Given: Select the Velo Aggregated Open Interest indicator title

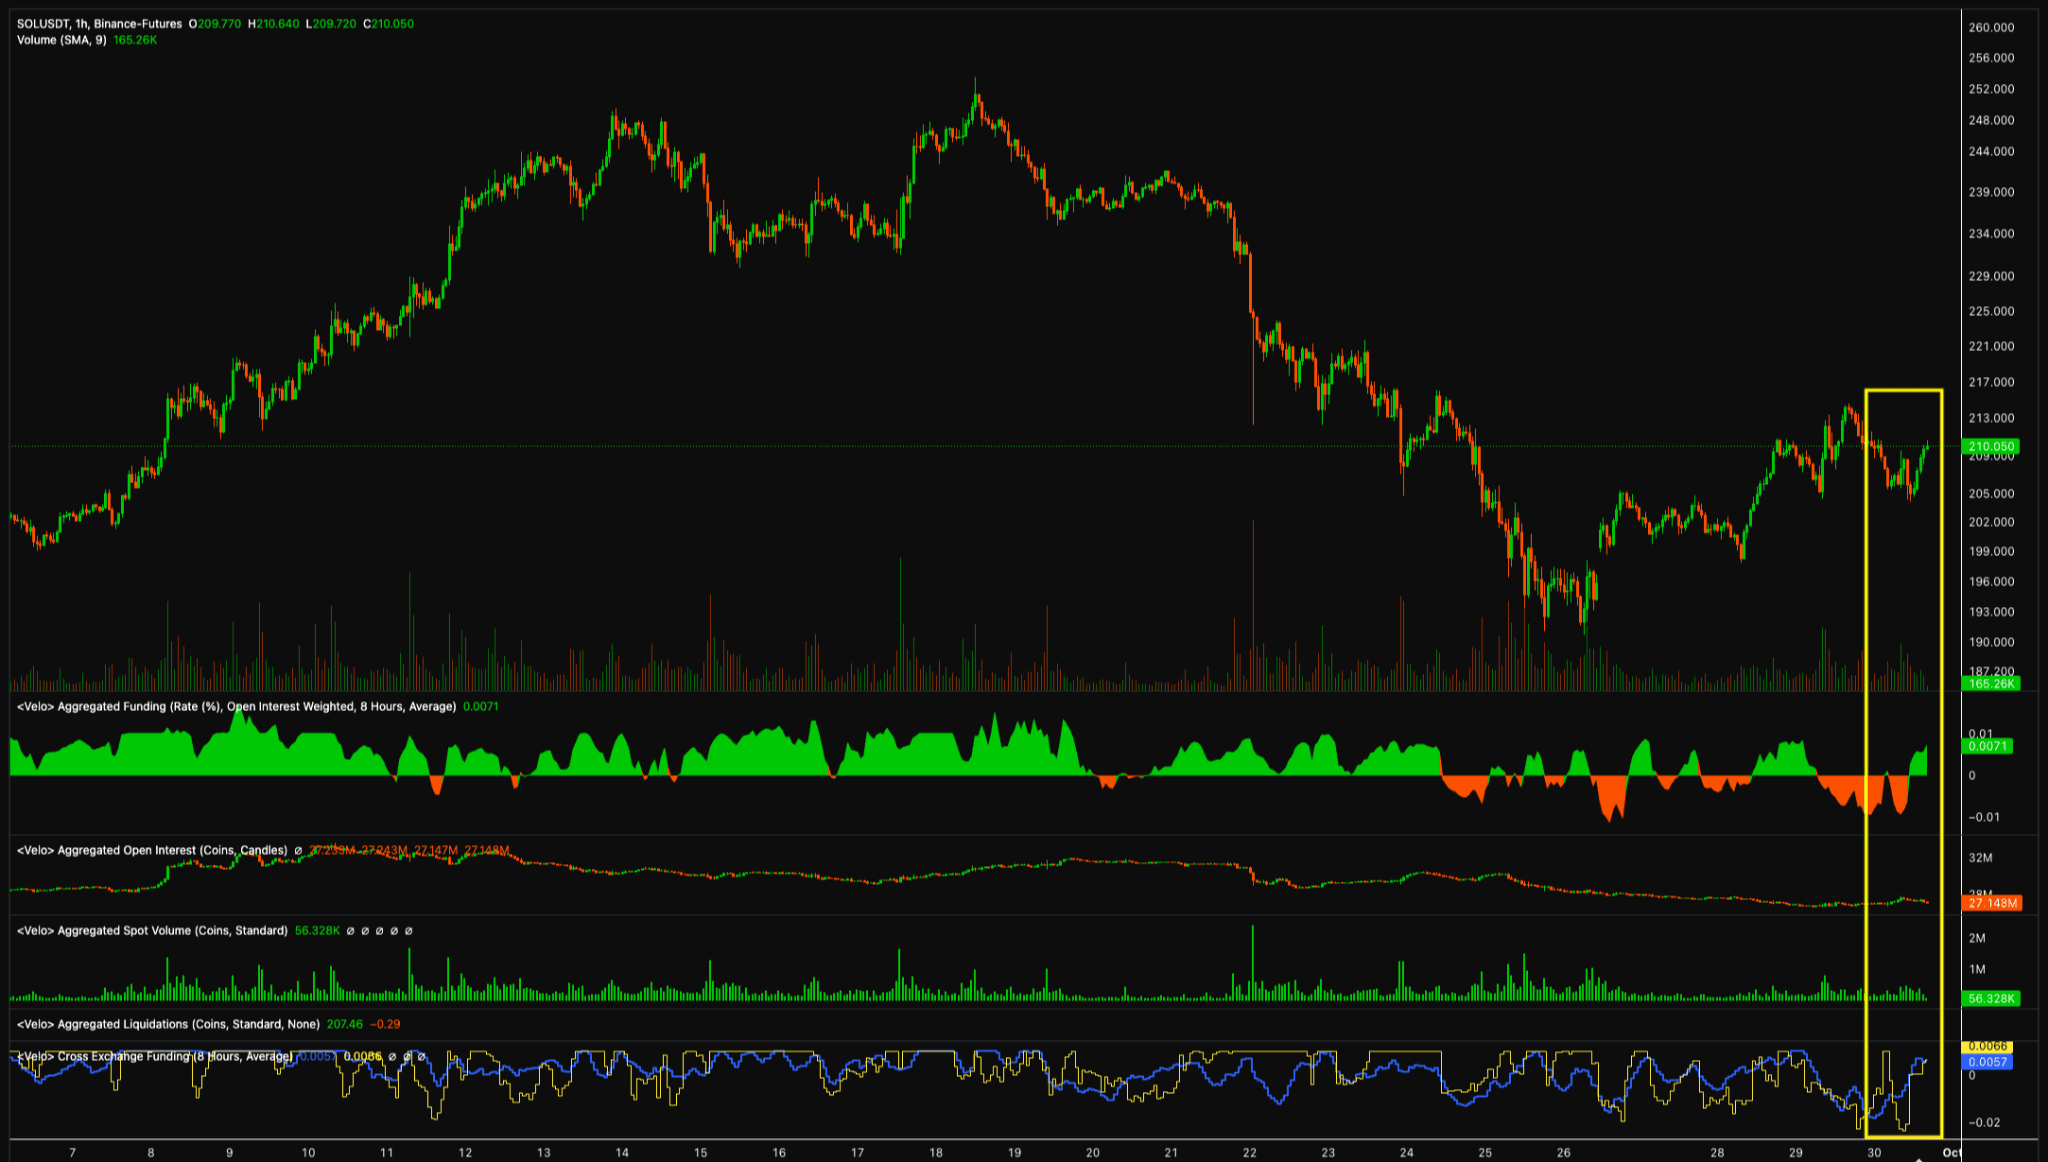Looking at the screenshot, I should (152, 851).
